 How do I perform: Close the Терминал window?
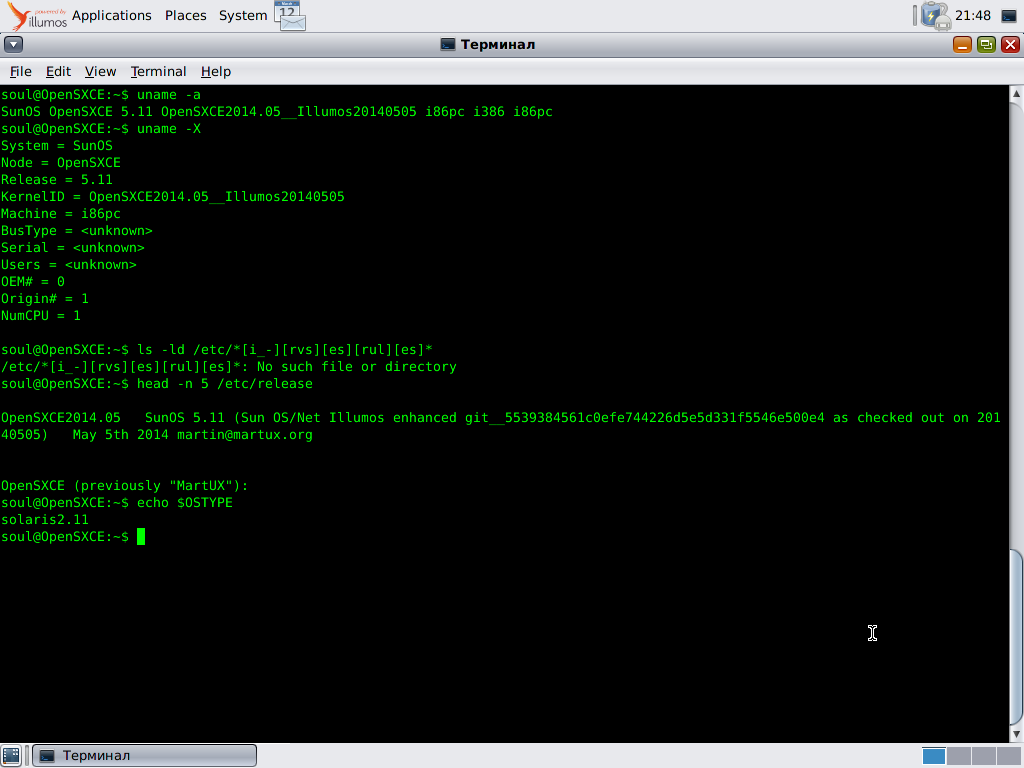coord(1010,44)
